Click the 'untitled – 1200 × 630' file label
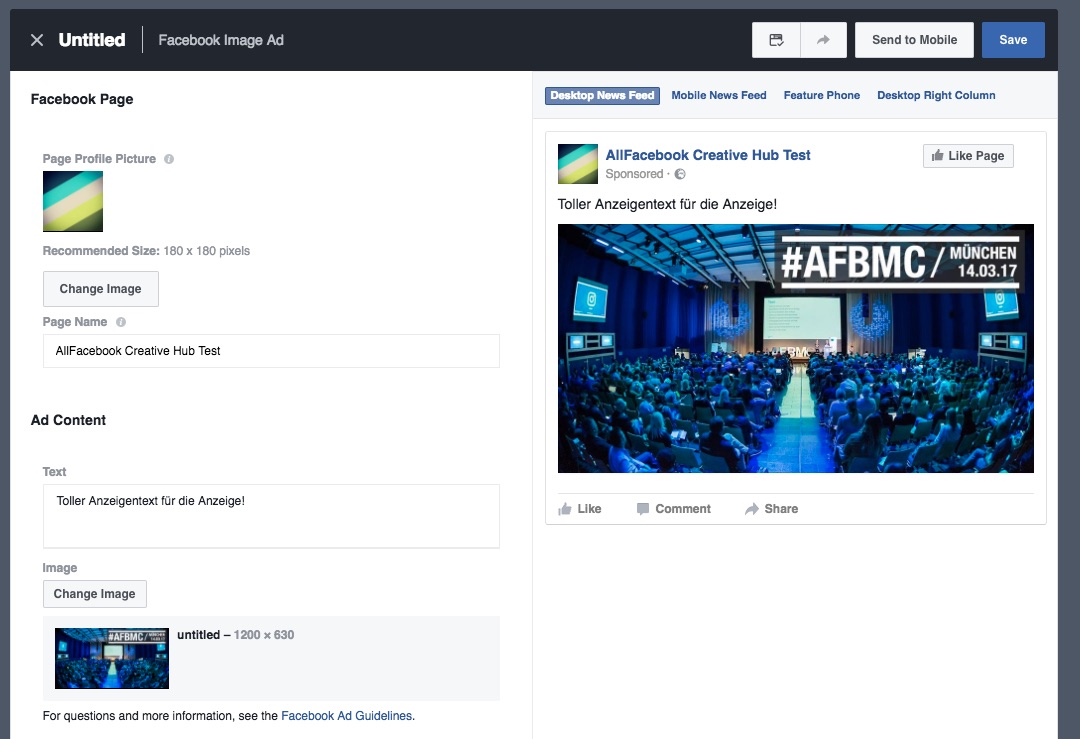This screenshot has height=739, width=1080. pos(236,635)
